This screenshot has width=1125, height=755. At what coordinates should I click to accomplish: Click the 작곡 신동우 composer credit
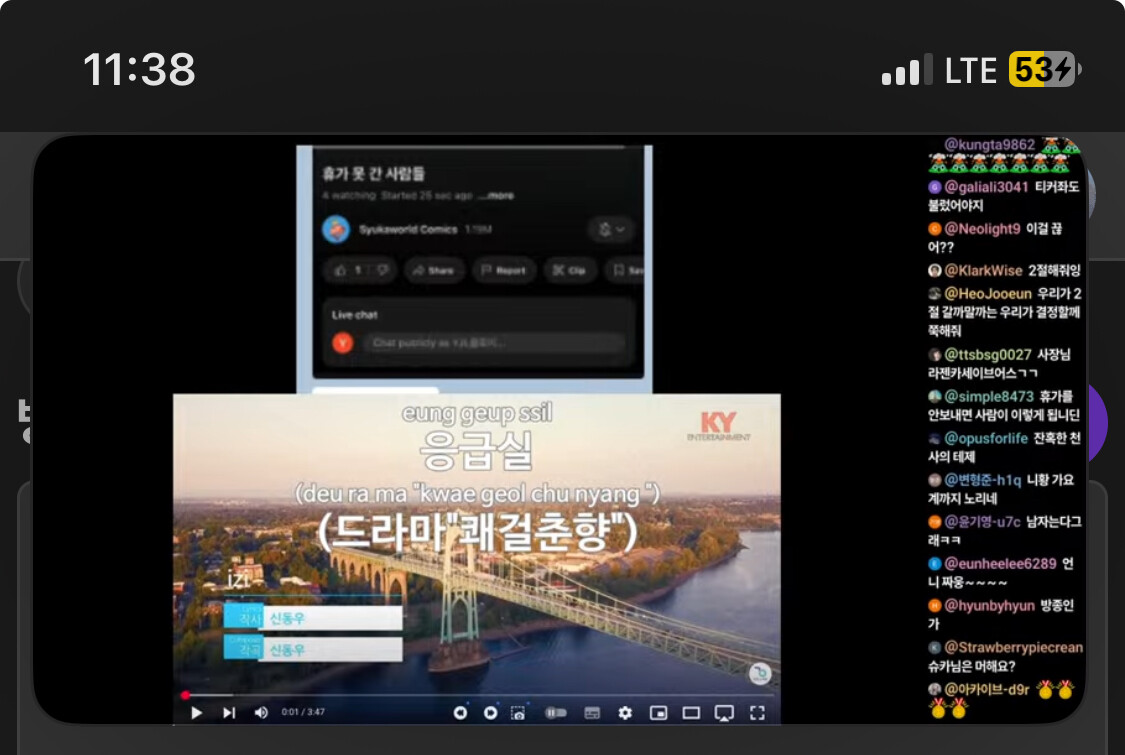click(x=312, y=650)
